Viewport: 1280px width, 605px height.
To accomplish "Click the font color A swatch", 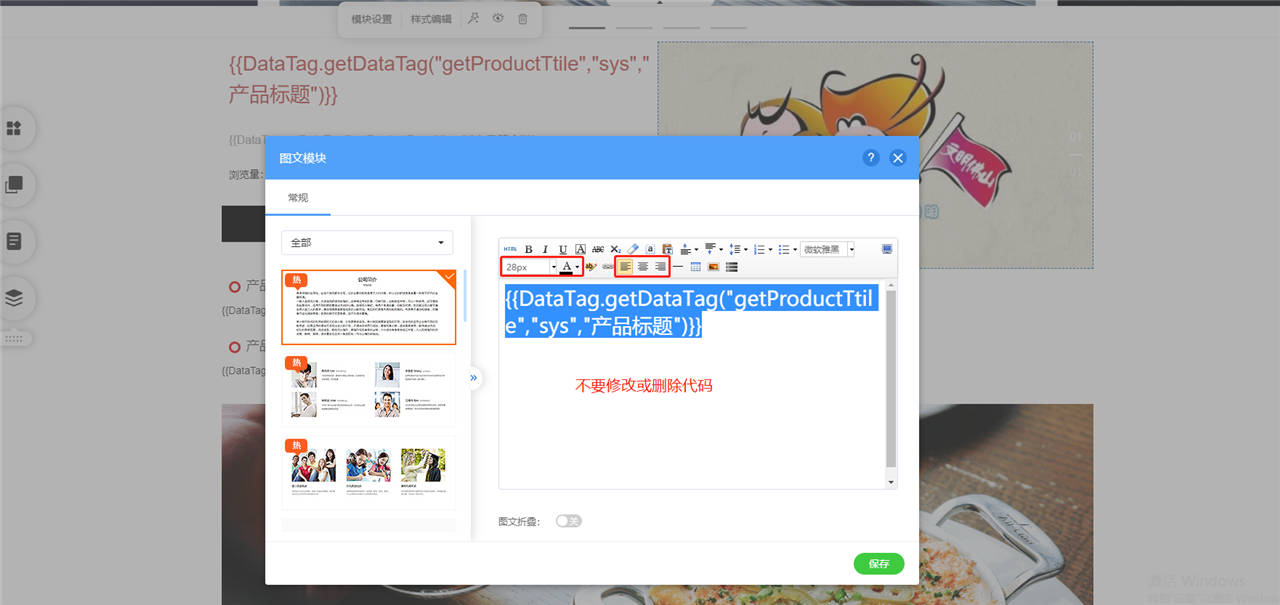I will coord(567,267).
